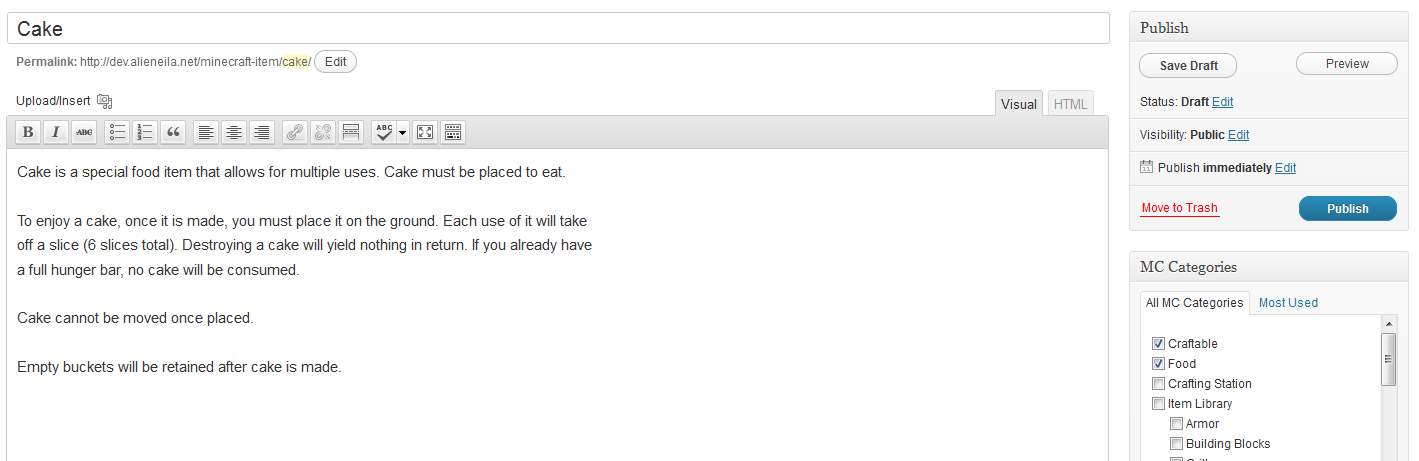The height and width of the screenshot is (461, 1419).
Task: Insert a numbered list
Action: coord(146,132)
